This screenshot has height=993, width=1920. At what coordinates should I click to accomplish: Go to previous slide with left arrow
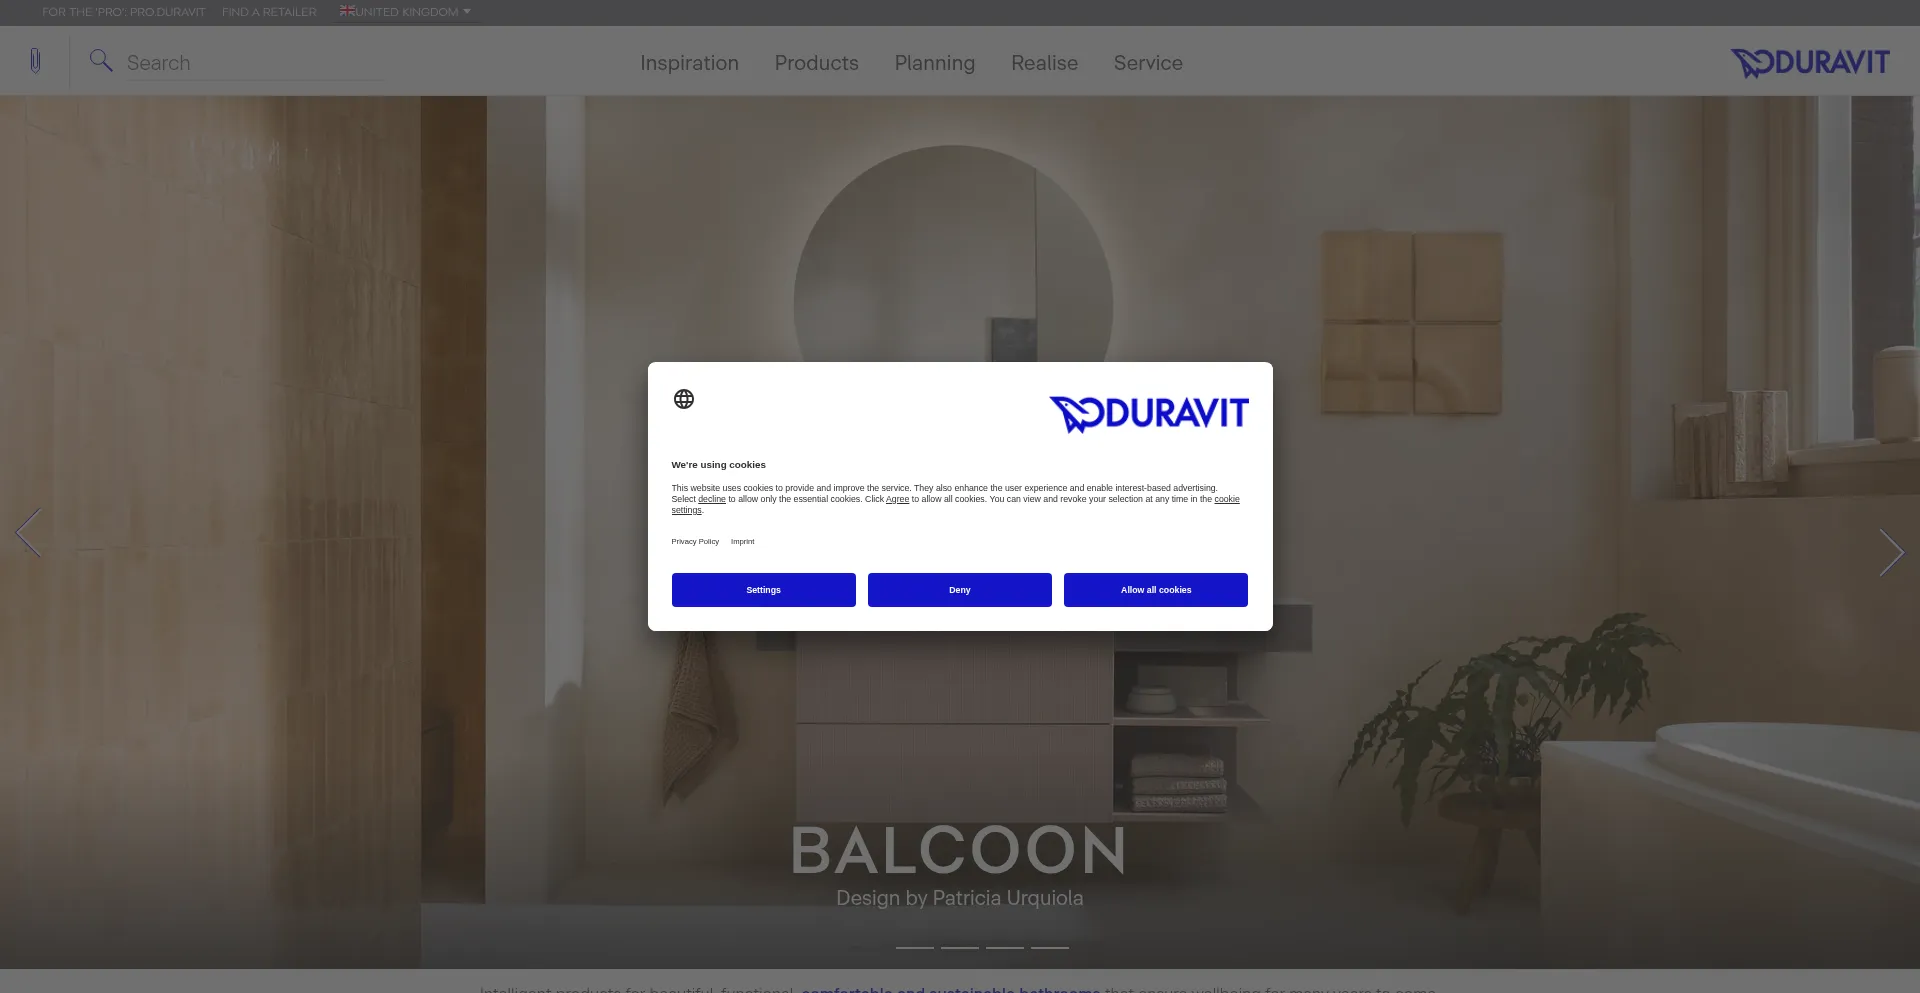point(28,532)
